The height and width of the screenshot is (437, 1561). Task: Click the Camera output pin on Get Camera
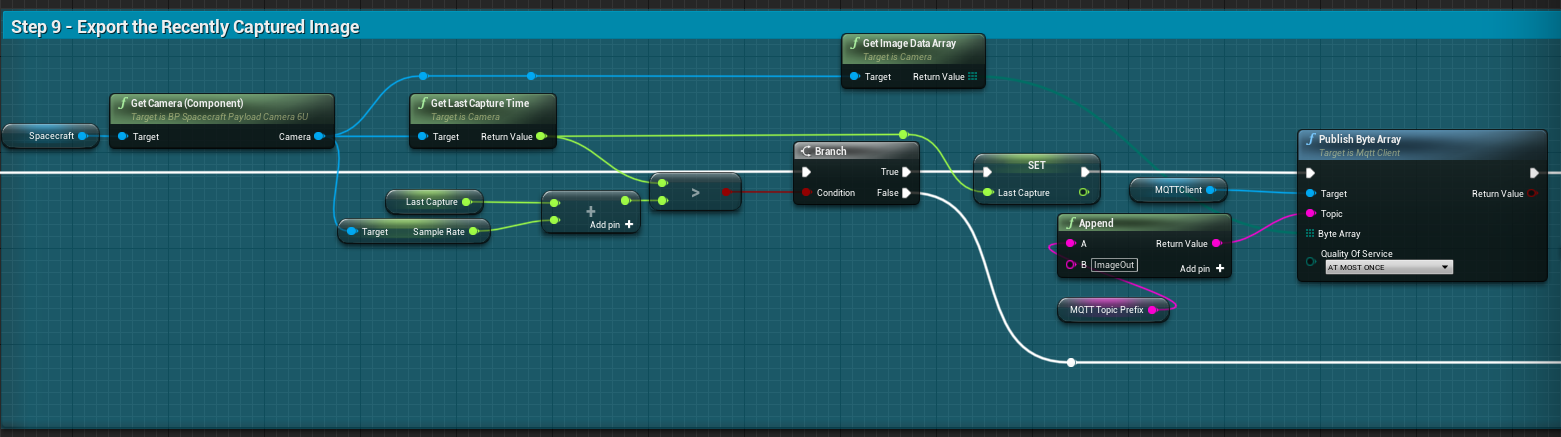coord(319,137)
